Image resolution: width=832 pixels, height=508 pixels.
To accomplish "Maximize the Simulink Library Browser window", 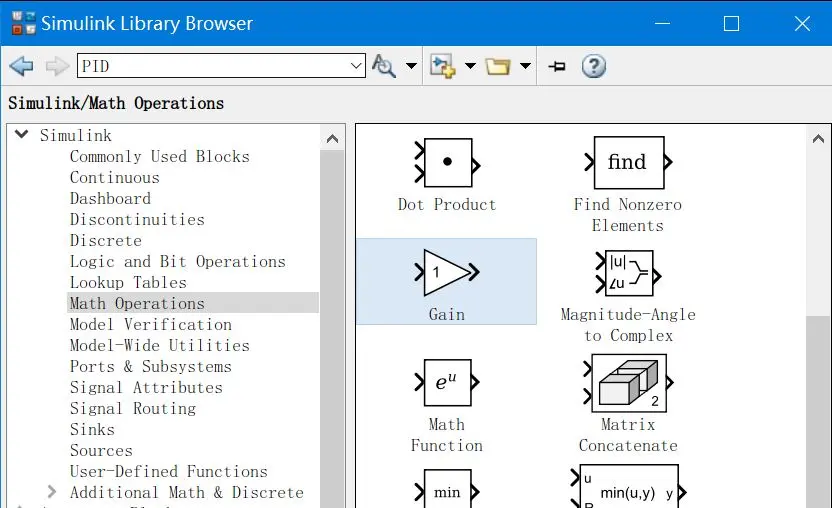I will click(x=731, y=23).
